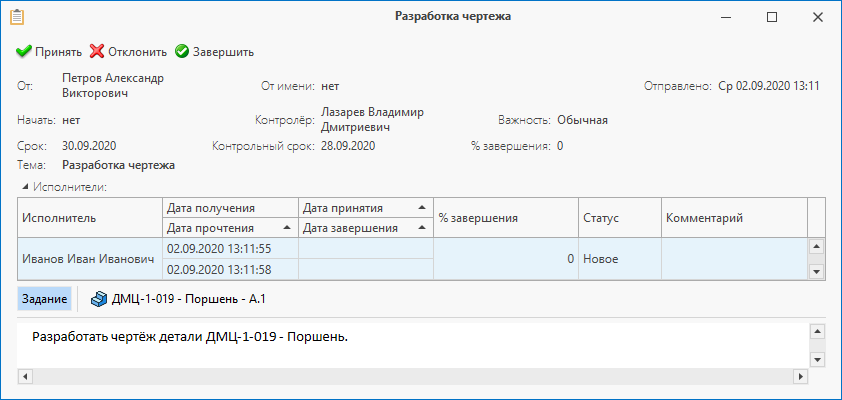This screenshot has height=400, width=842.
Task: Select the Иванов Иван Иванович row
Action: [x=88, y=259]
